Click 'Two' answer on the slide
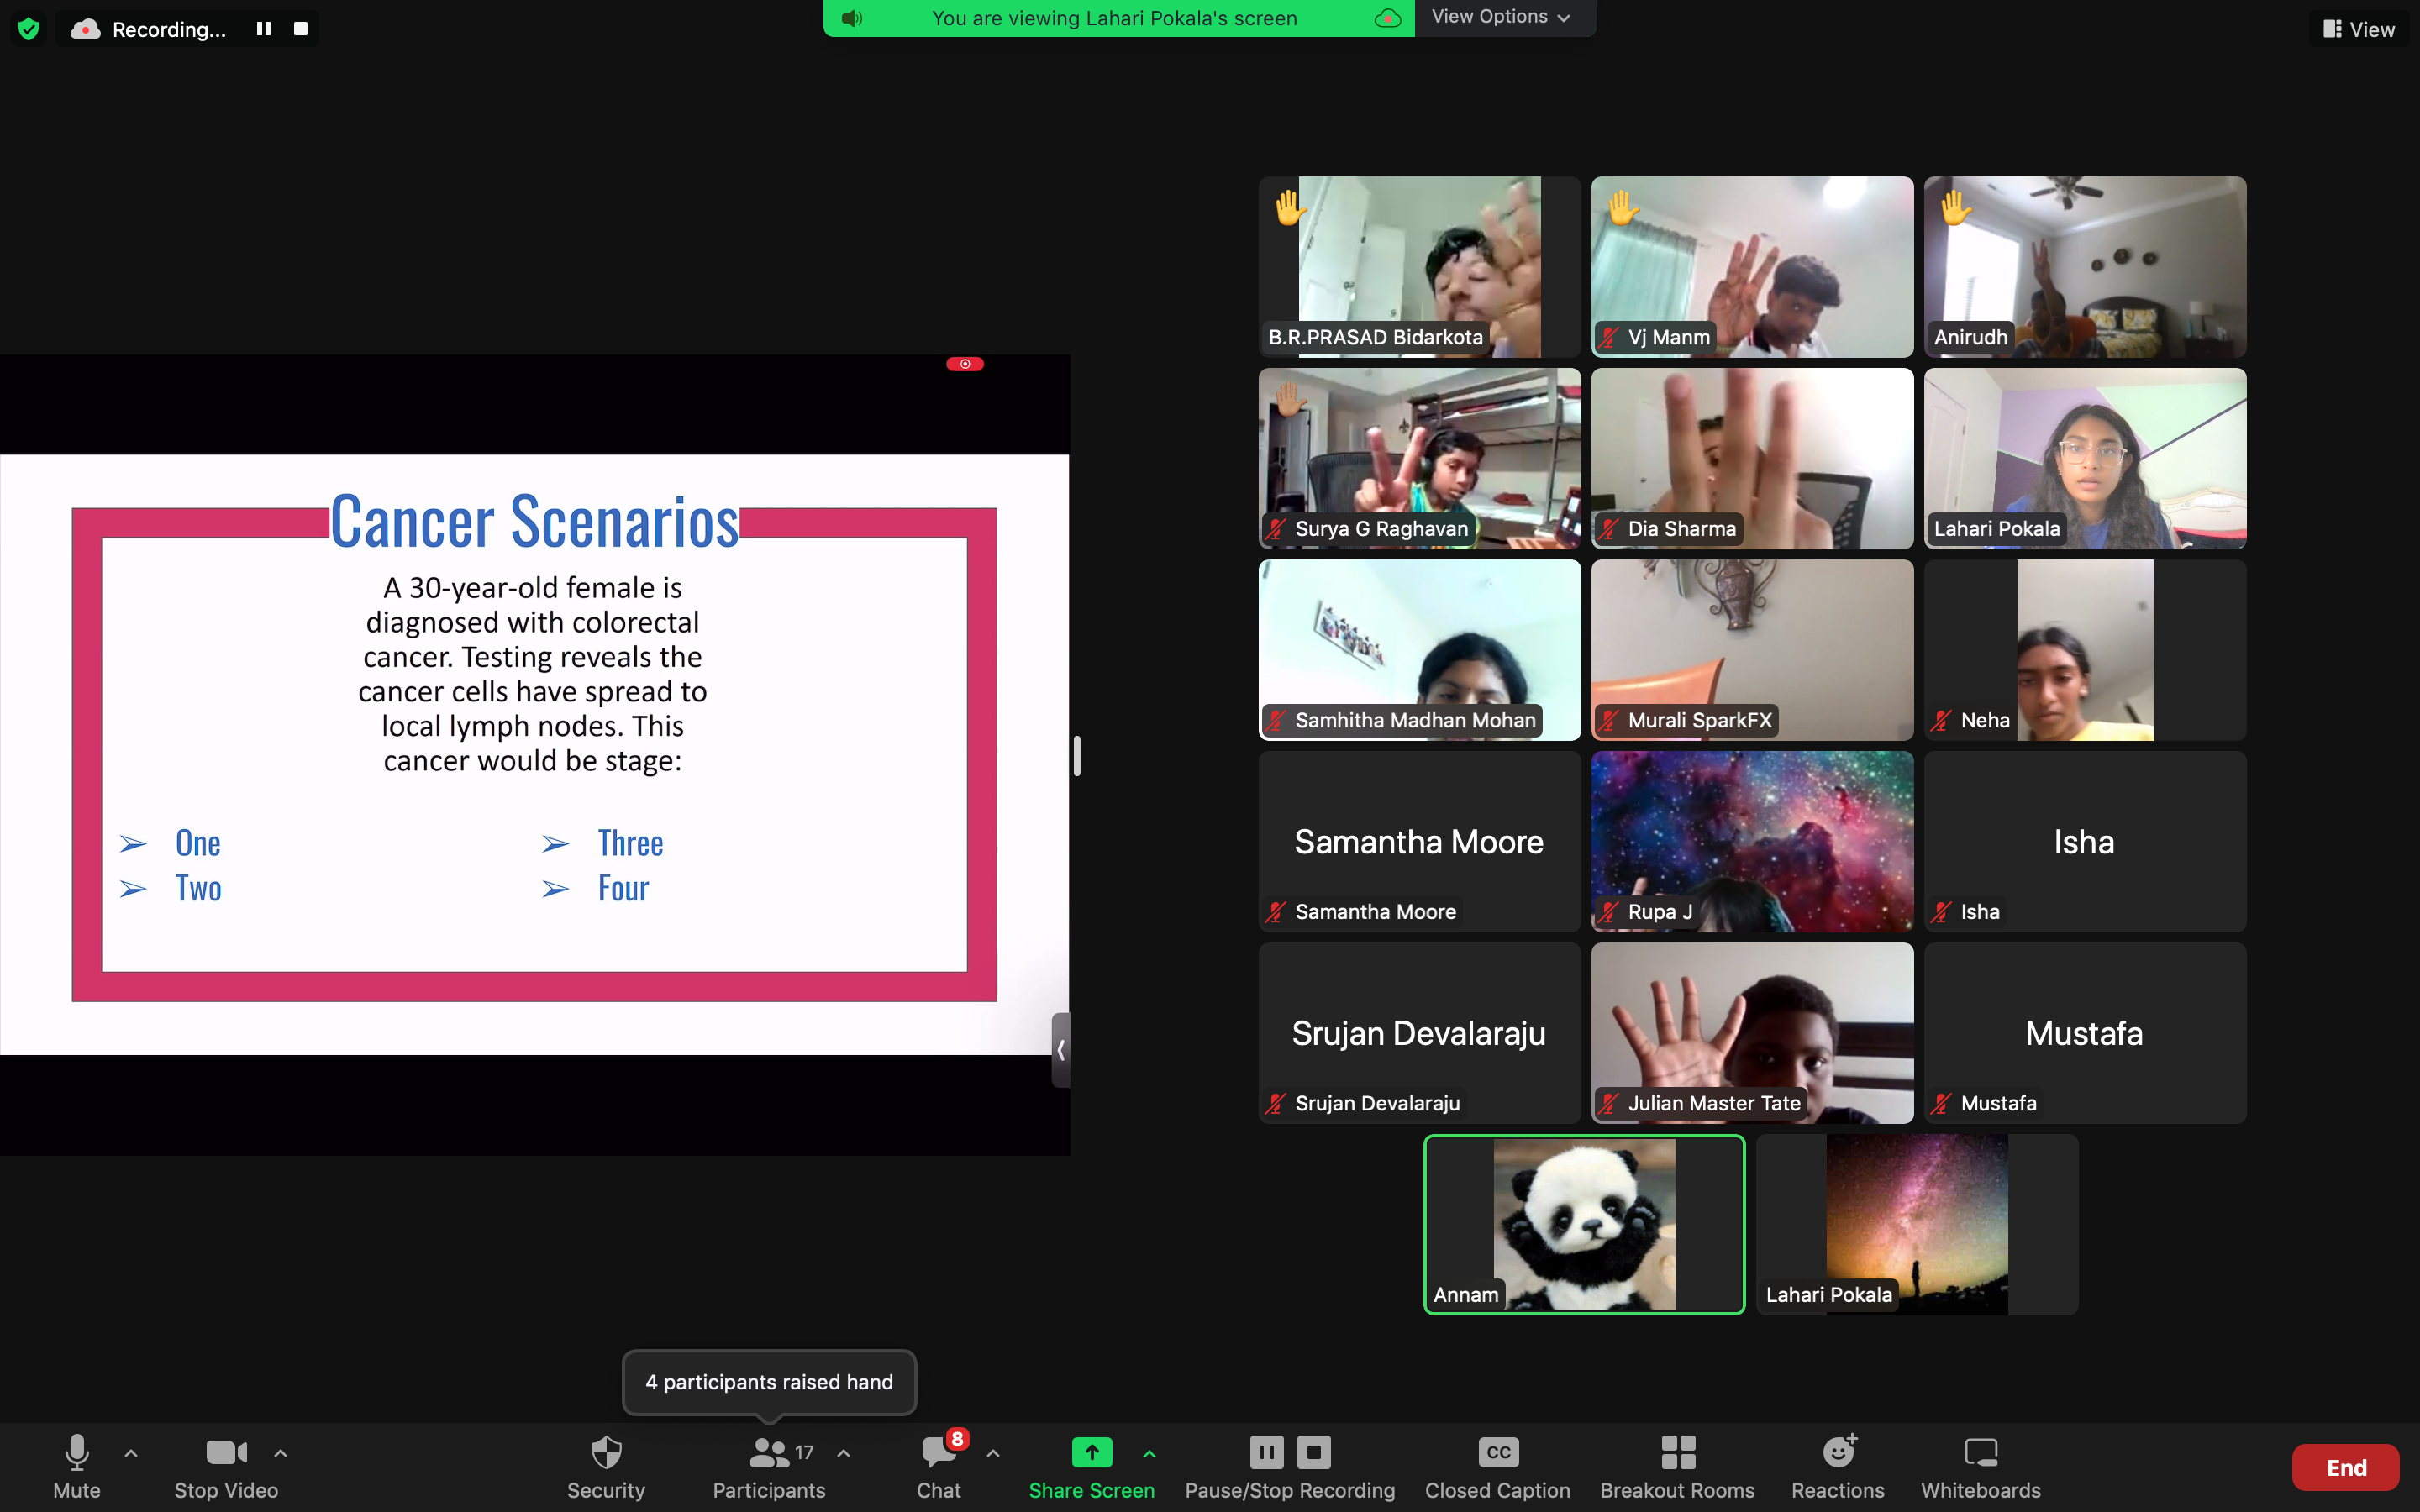Image resolution: width=2420 pixels, height=1512 pixels. click(198, 888)
